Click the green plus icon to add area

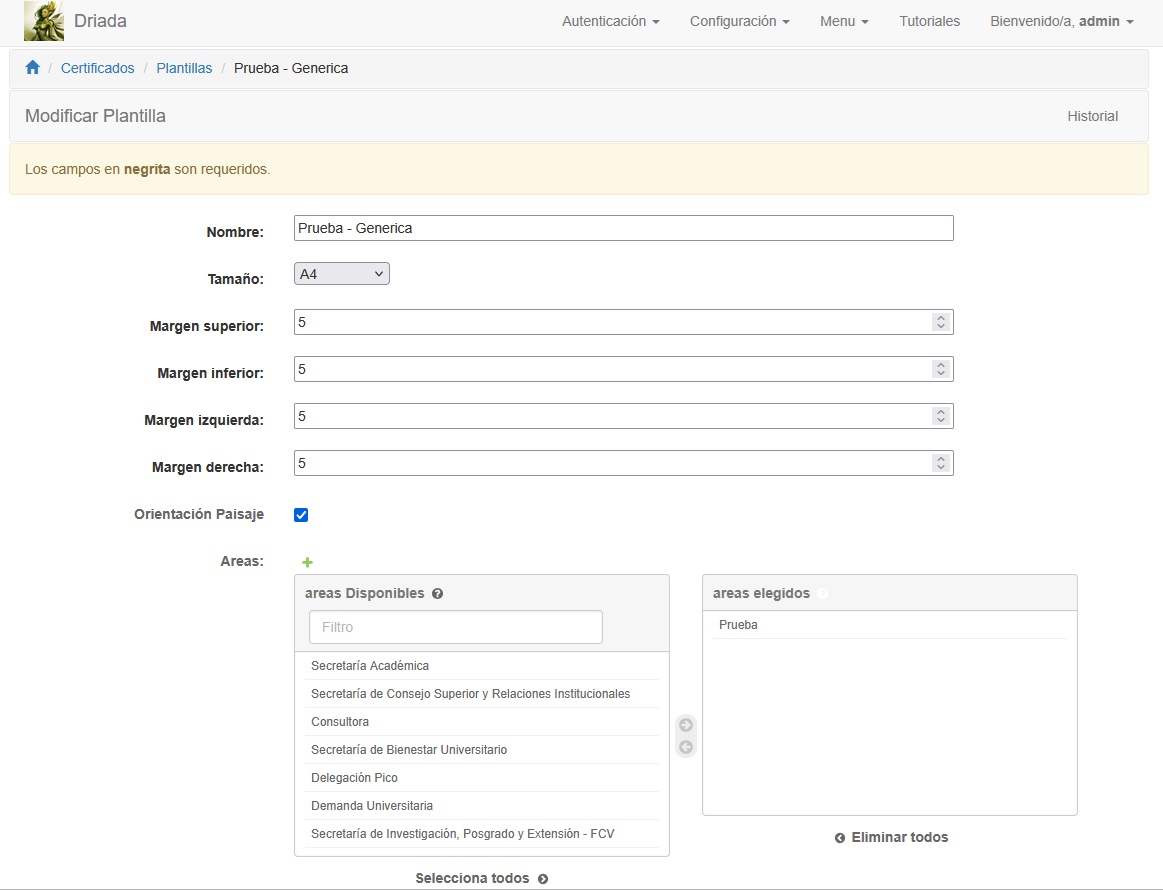pyautogui.click(x=307, y=561)
